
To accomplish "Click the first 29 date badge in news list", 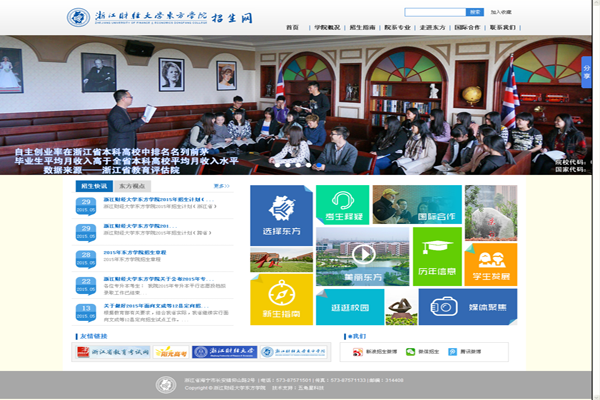I will click(86, 206).
